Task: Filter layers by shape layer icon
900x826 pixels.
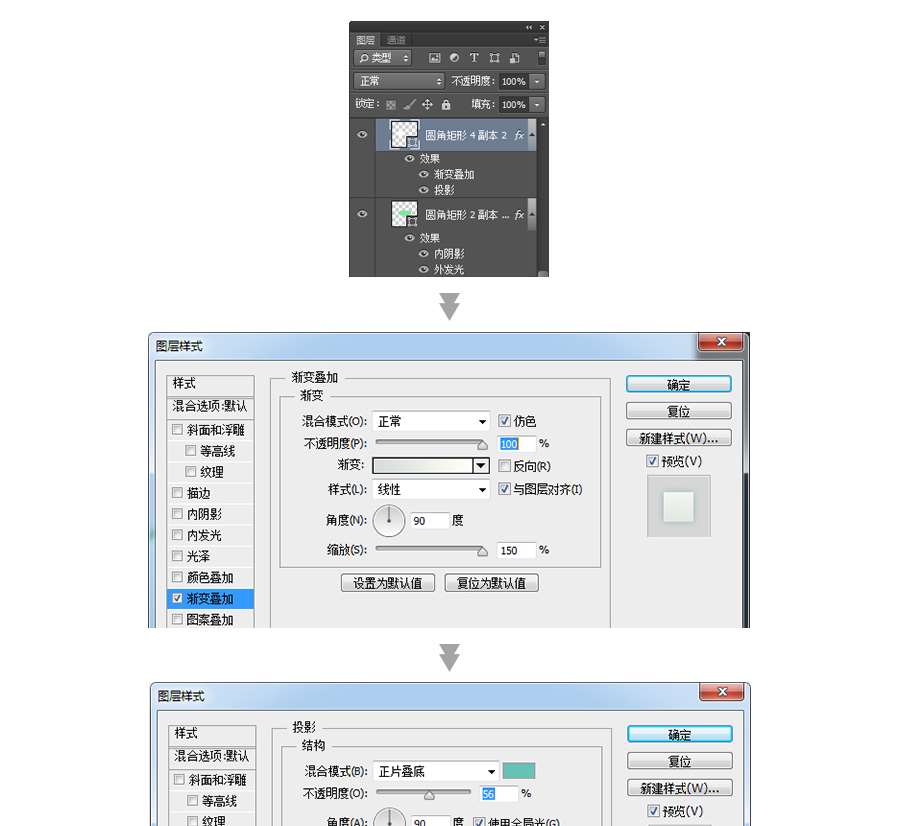Action: pos(494,58)
